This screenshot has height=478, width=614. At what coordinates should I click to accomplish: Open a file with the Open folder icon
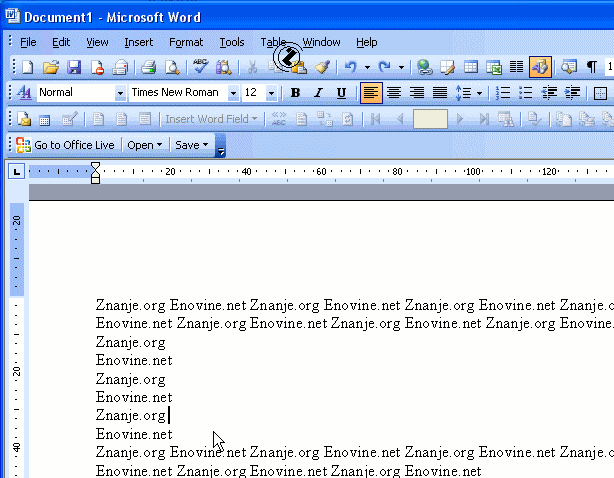pyautogui.click(x=51, y=67)
